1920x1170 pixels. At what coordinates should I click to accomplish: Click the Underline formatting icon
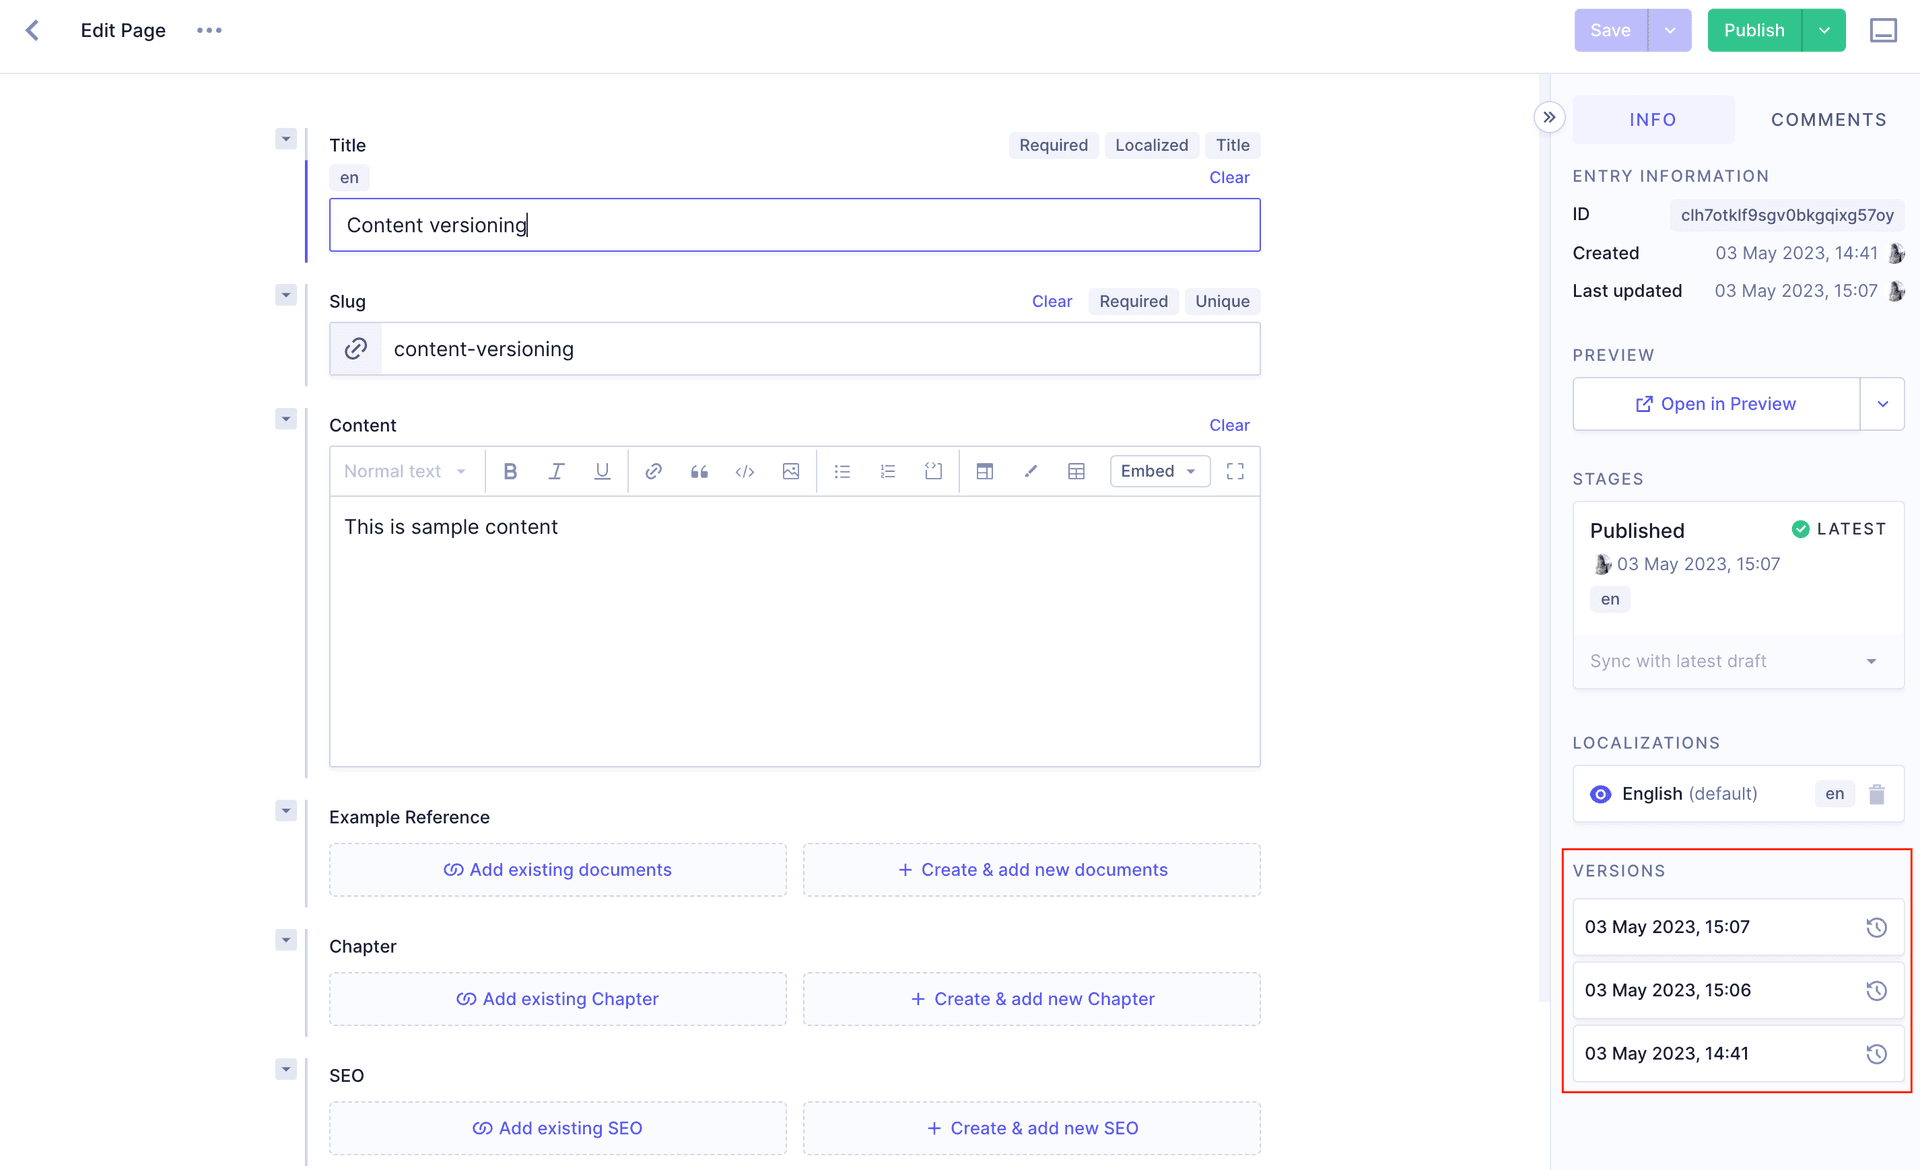point(601,470)
